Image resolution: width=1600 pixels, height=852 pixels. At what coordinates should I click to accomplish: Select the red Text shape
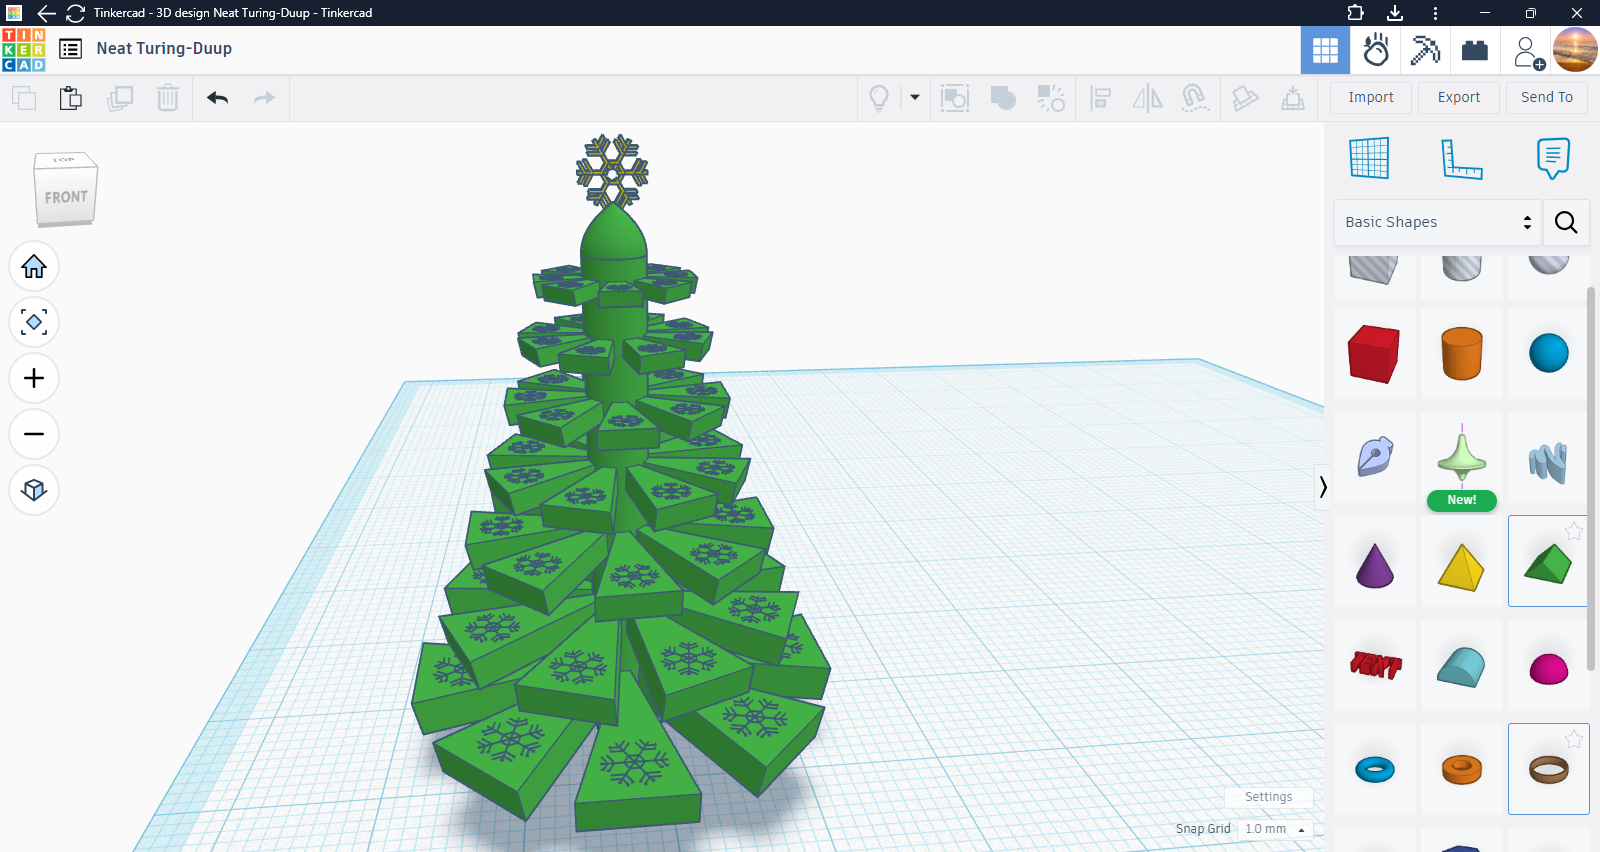click(x=1375, y=666)
